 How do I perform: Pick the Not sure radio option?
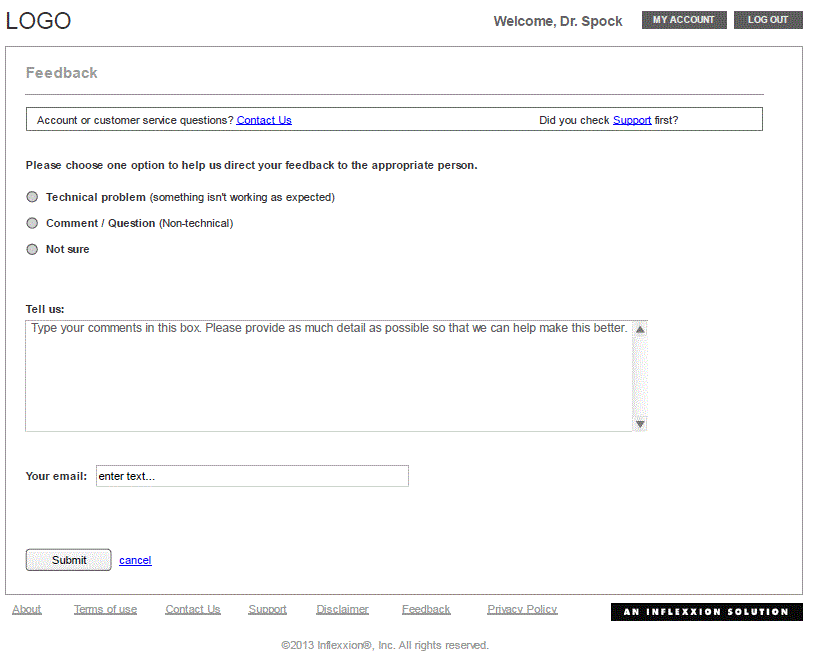pyautogui.click(x=33, y=249)
